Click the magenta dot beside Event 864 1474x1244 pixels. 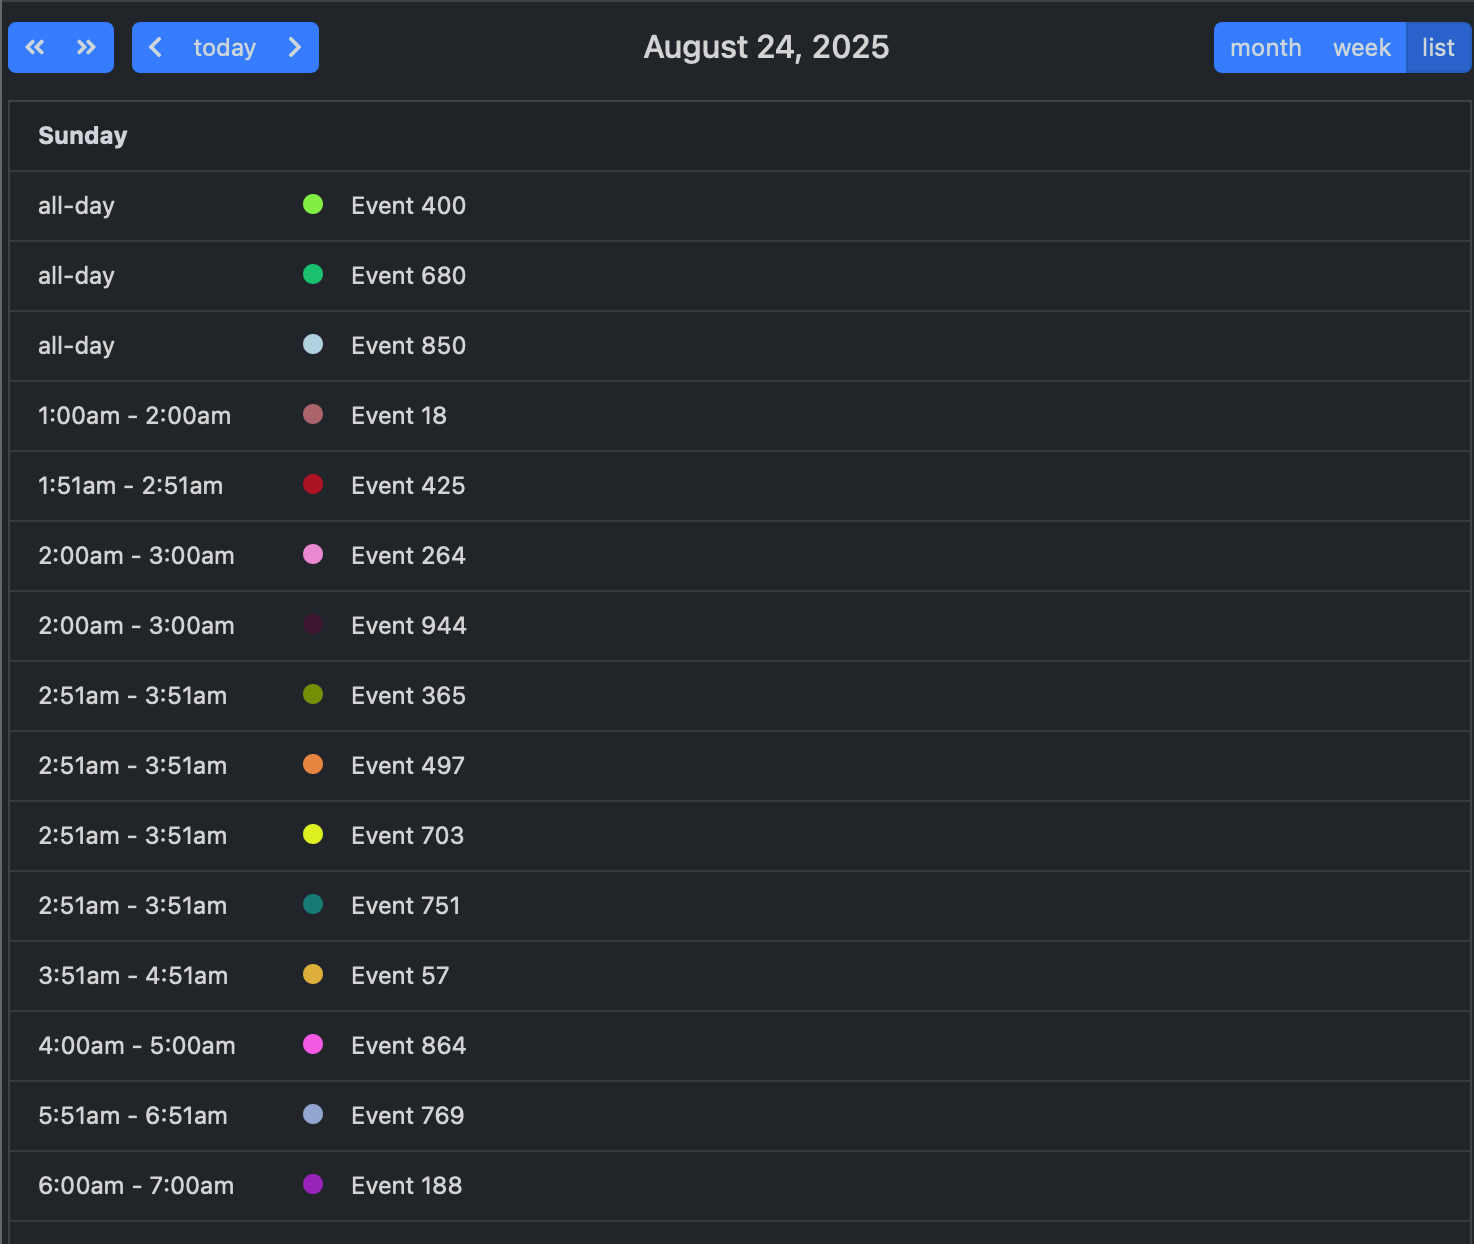coord(313,1045)
